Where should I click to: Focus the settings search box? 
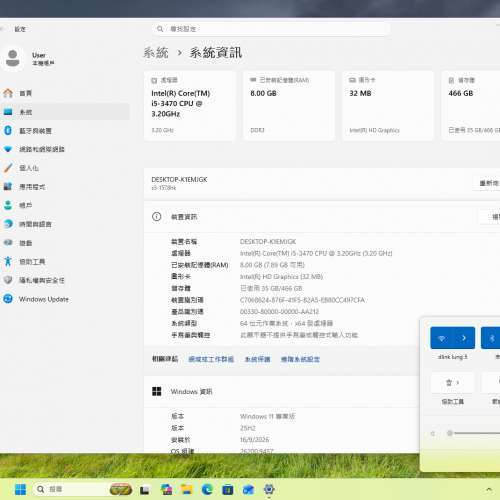(x=271, y=29)
